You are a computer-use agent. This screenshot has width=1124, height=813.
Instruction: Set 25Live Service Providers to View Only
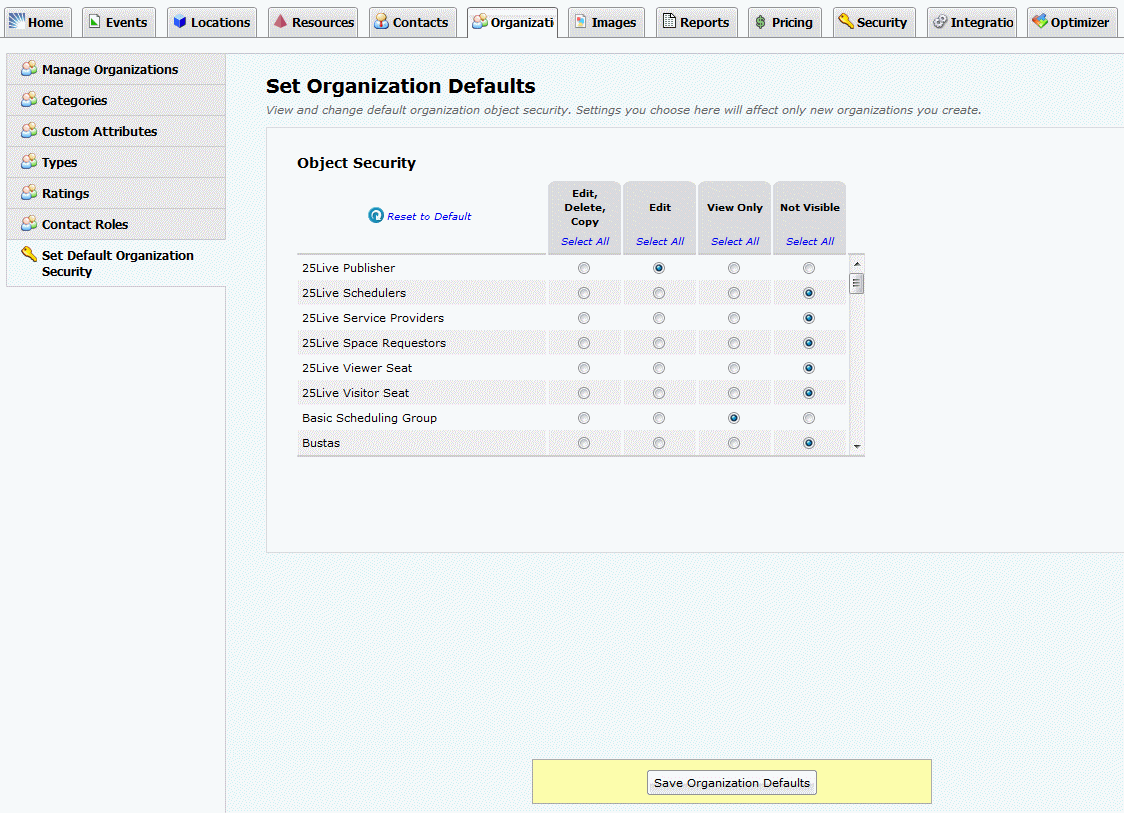click(734, 318)
